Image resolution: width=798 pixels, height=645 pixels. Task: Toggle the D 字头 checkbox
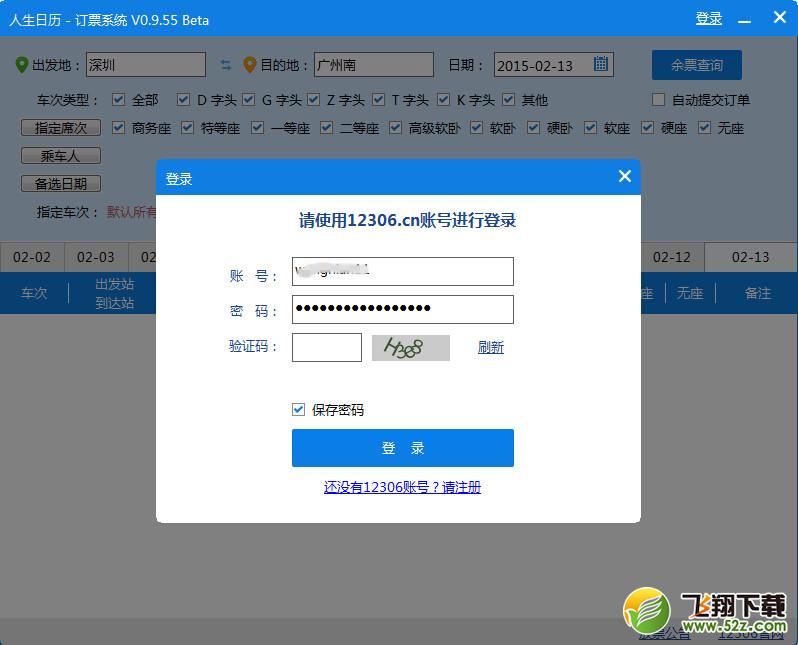click(183, 99)
